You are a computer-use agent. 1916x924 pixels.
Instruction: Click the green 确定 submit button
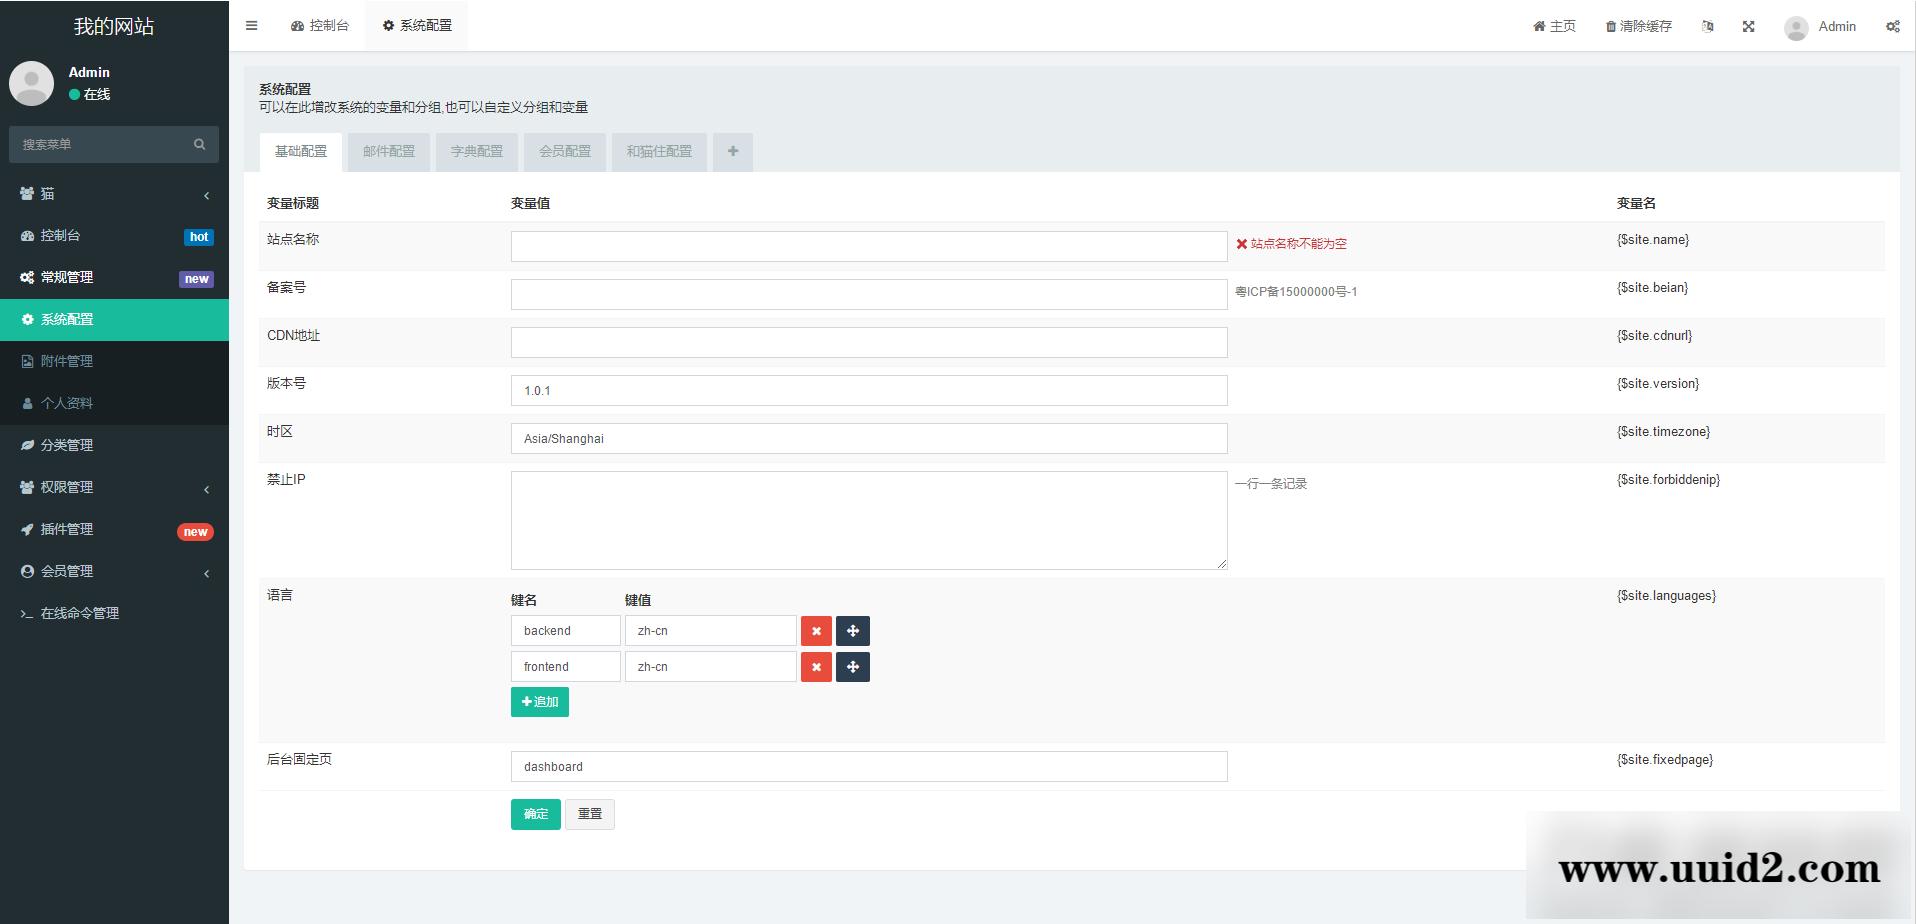[535, 814]
